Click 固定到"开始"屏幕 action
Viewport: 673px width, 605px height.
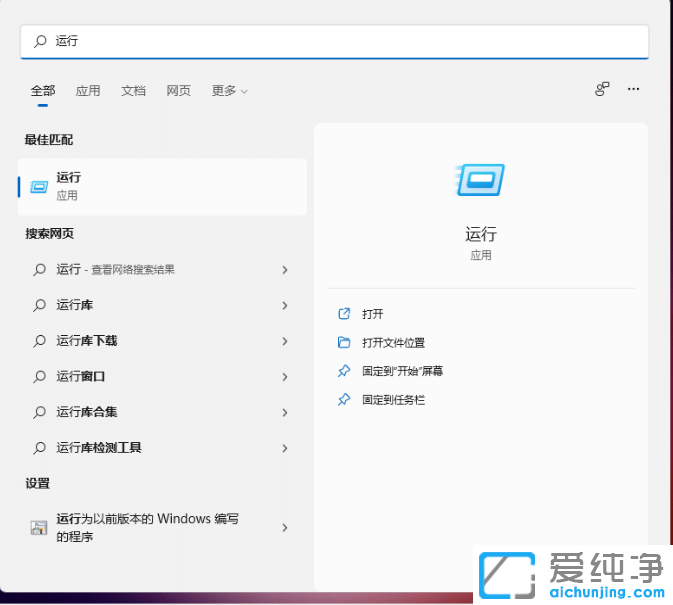[x=402, y=371]
